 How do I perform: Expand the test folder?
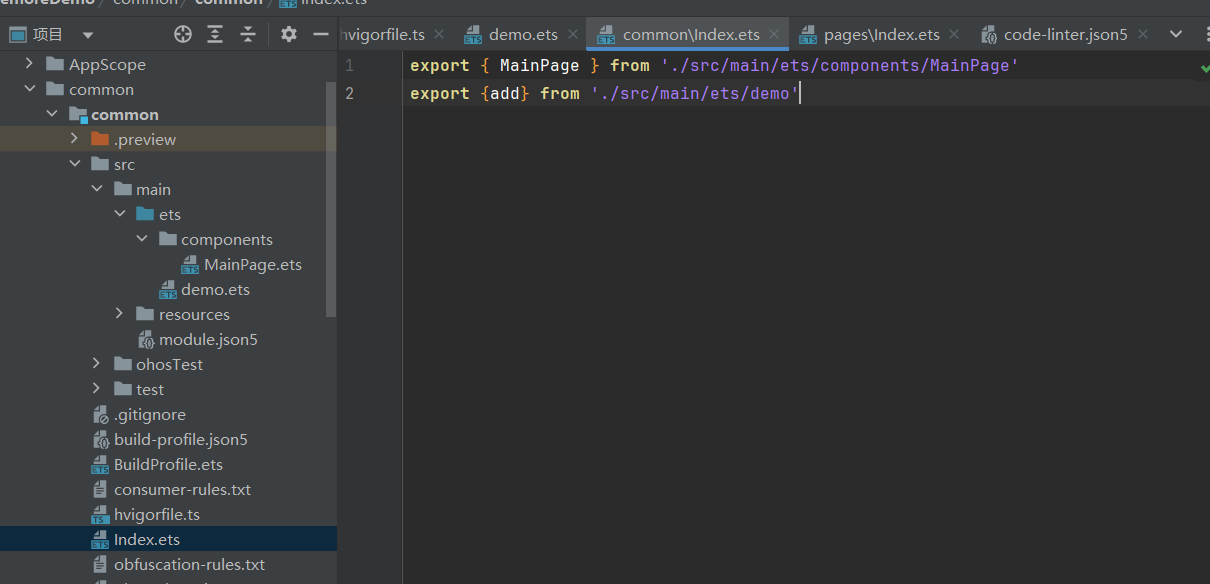pyautogui.click(x=97, y=389)
